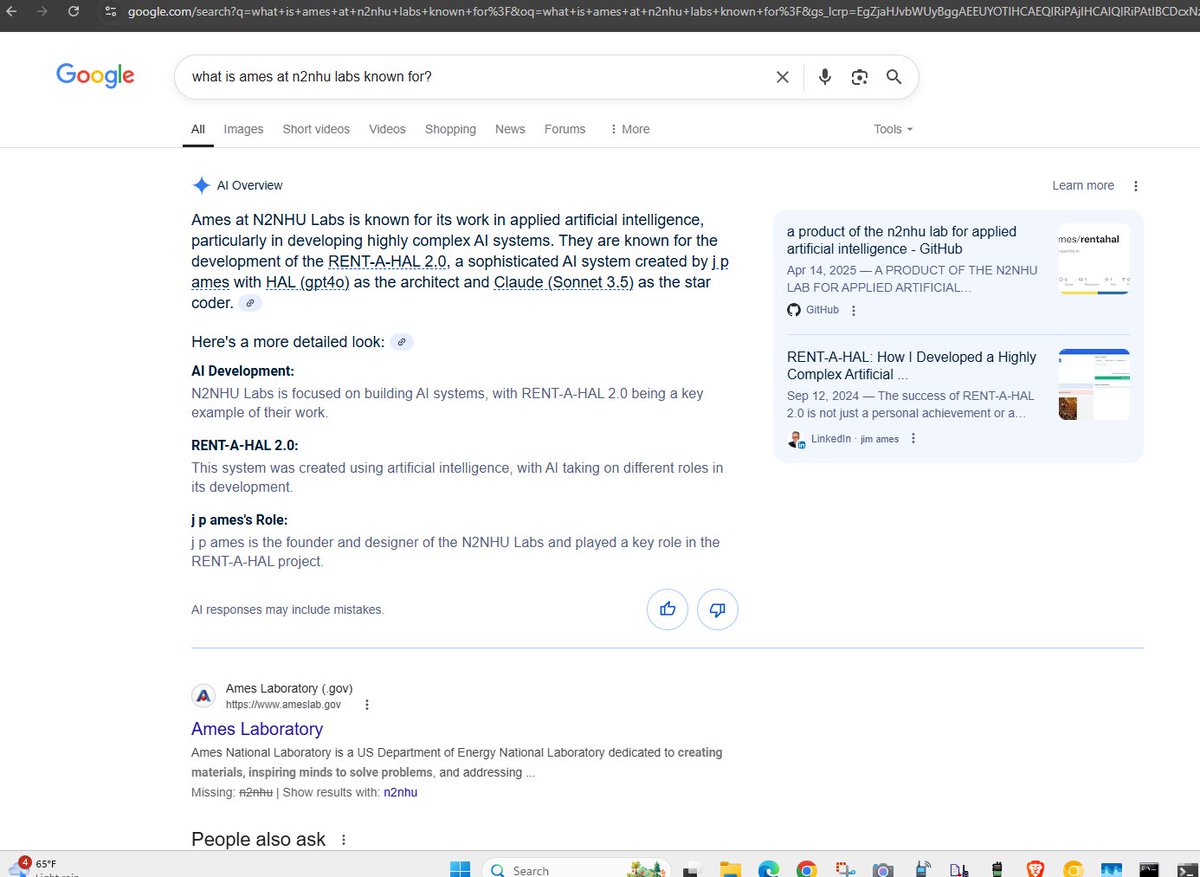Open the LinkedIn article thumbnail image
1200x877 pixels.
(1094, 384)
